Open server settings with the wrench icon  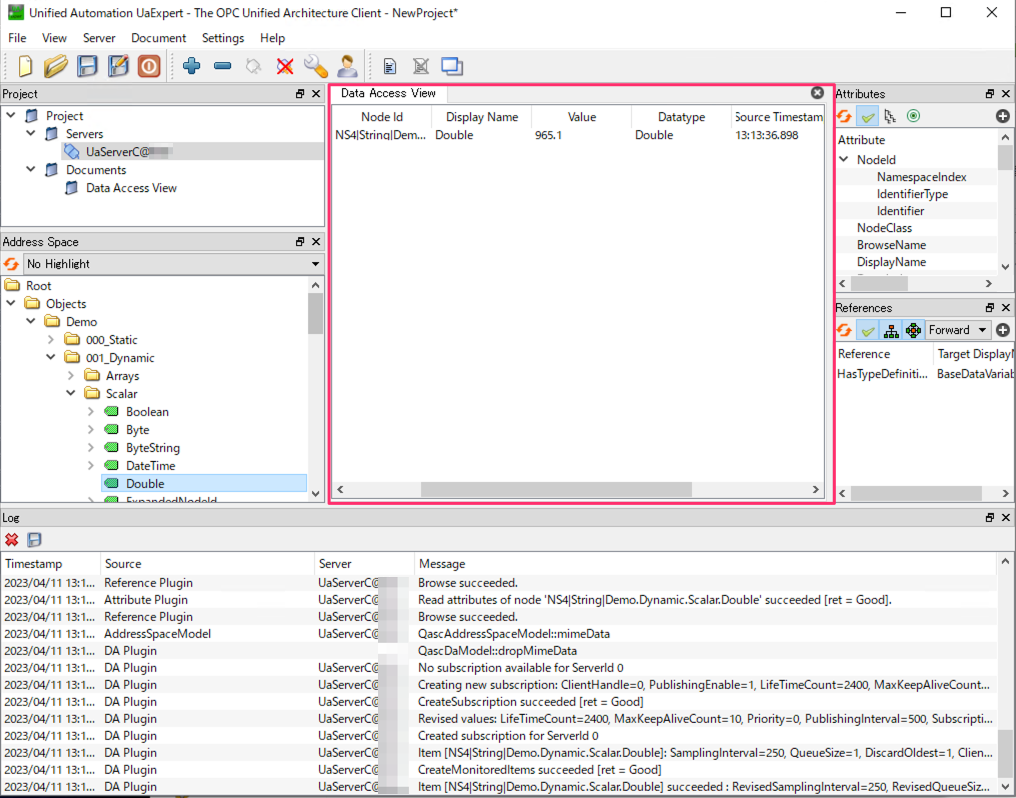tap(316, 66)
